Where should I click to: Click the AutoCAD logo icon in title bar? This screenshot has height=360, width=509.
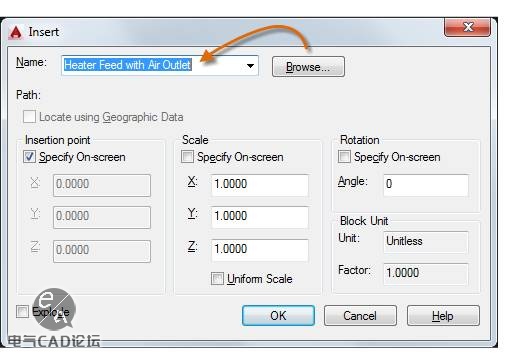(x=15, y=33)
